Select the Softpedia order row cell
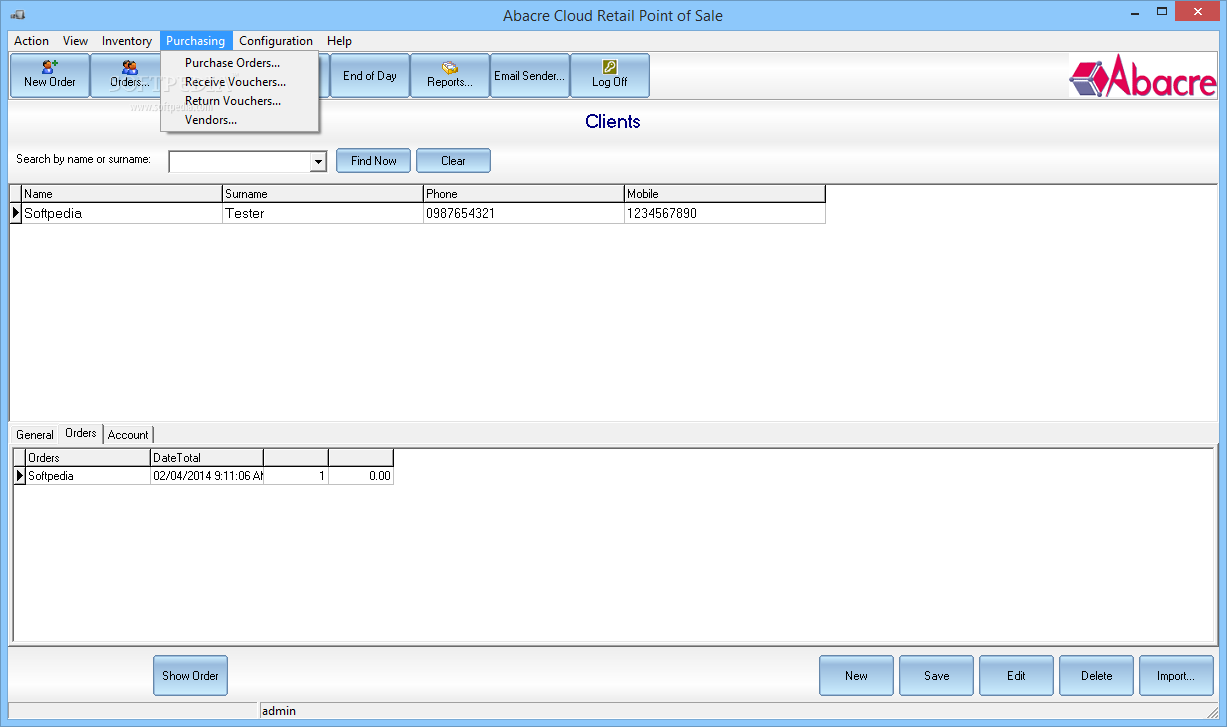Viewport: 1227px width, 727px height. pyautogui.click(x=88, y=476)
